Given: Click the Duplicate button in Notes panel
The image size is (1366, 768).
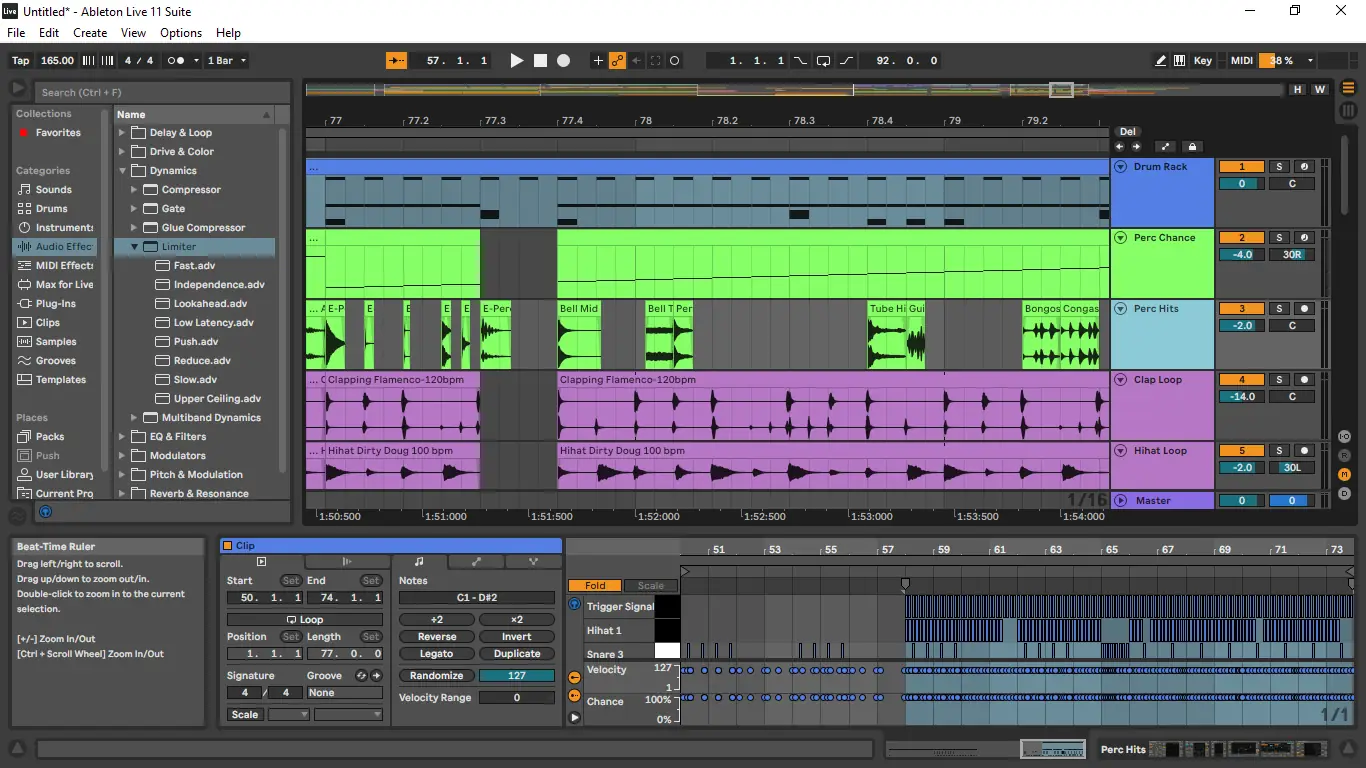Looking at the screenshot, I should point(517,654).
